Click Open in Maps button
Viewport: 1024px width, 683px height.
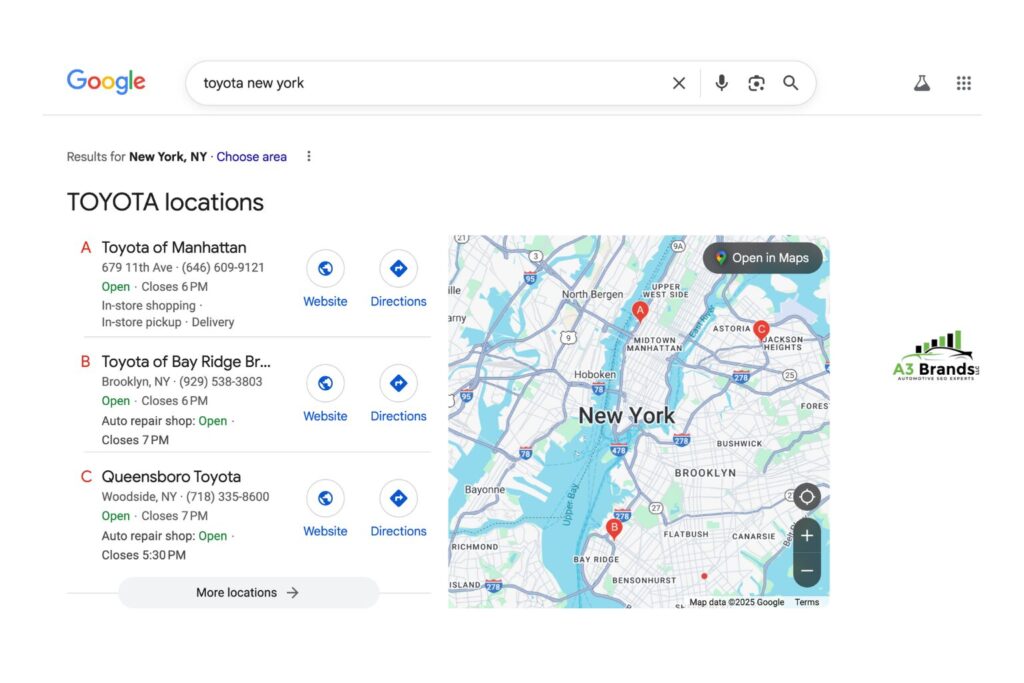click(762, 258)
